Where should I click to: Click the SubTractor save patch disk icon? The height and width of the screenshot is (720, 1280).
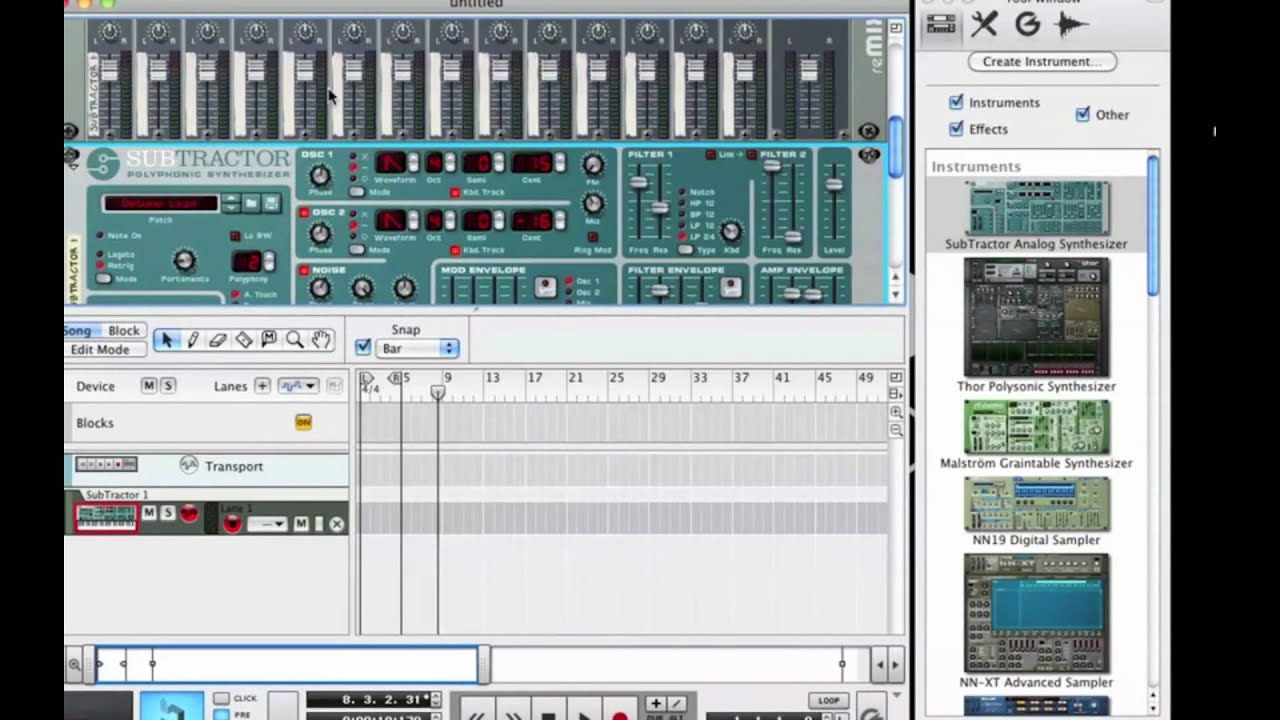point(270,203)
